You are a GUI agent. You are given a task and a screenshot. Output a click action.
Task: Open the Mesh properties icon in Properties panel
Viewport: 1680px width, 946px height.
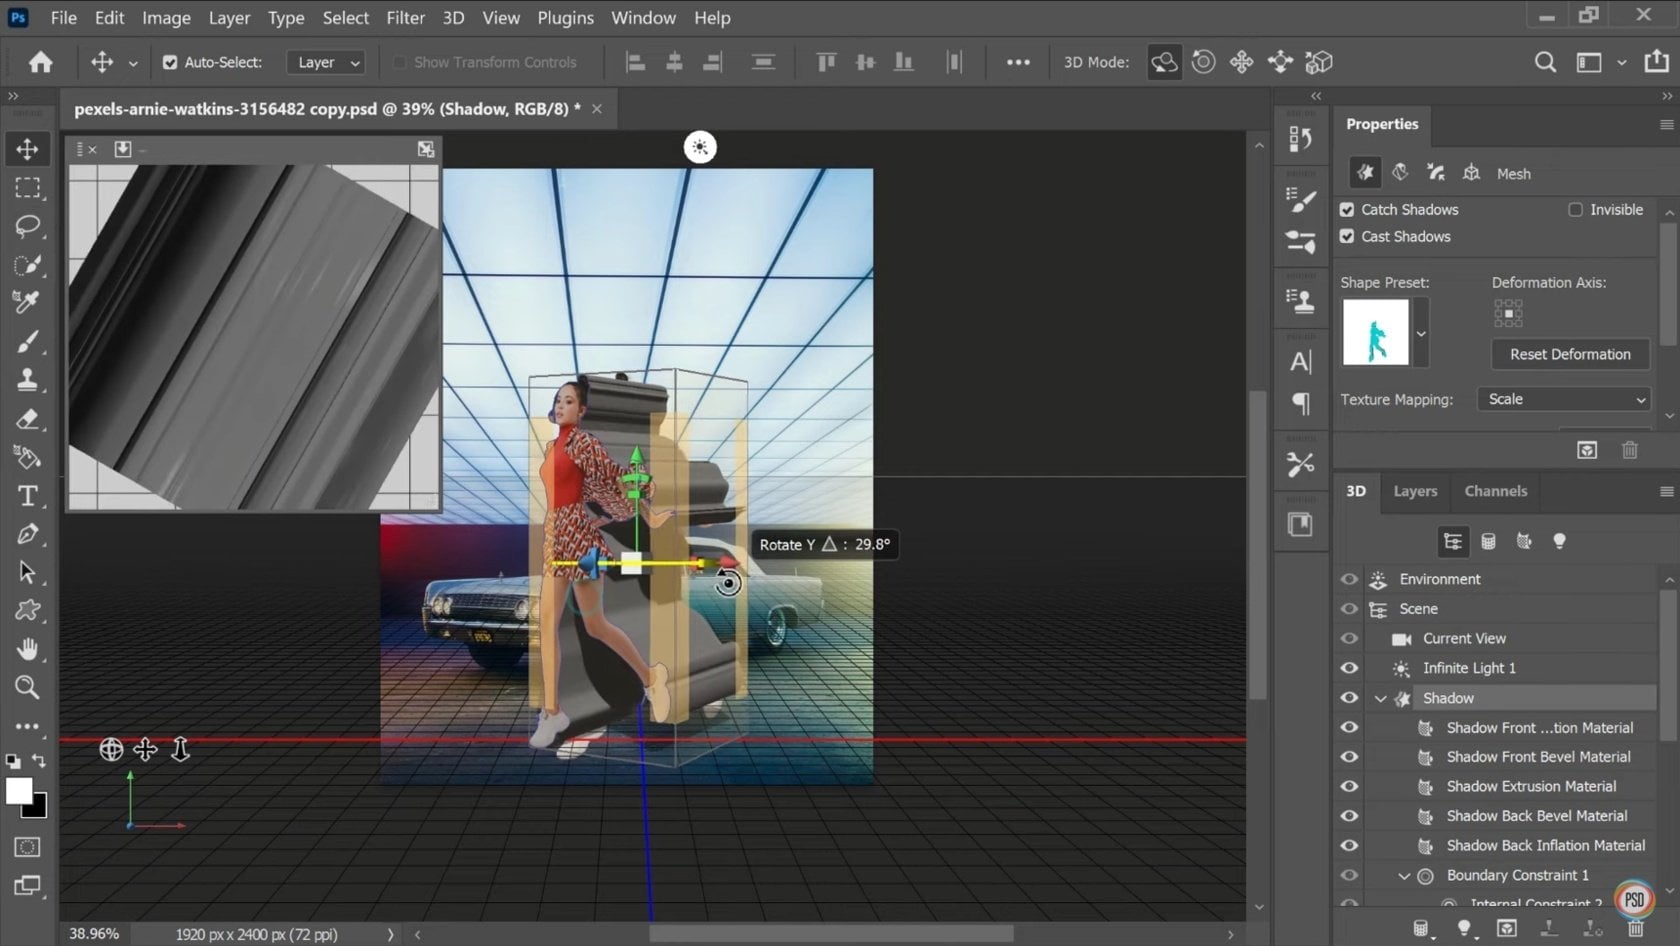click(1471, 172)
